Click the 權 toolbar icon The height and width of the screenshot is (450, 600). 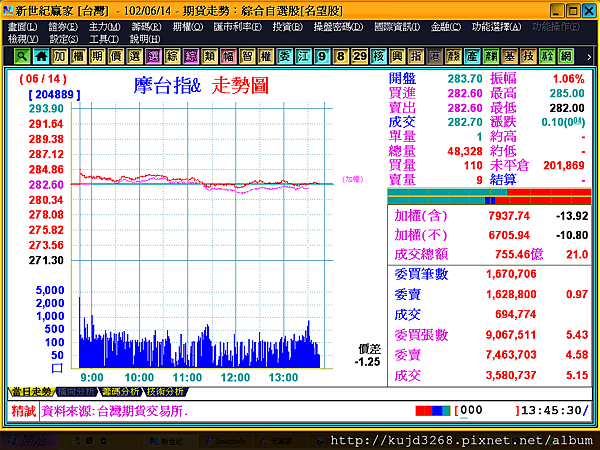pyautogui.click(x=266, y=56)
